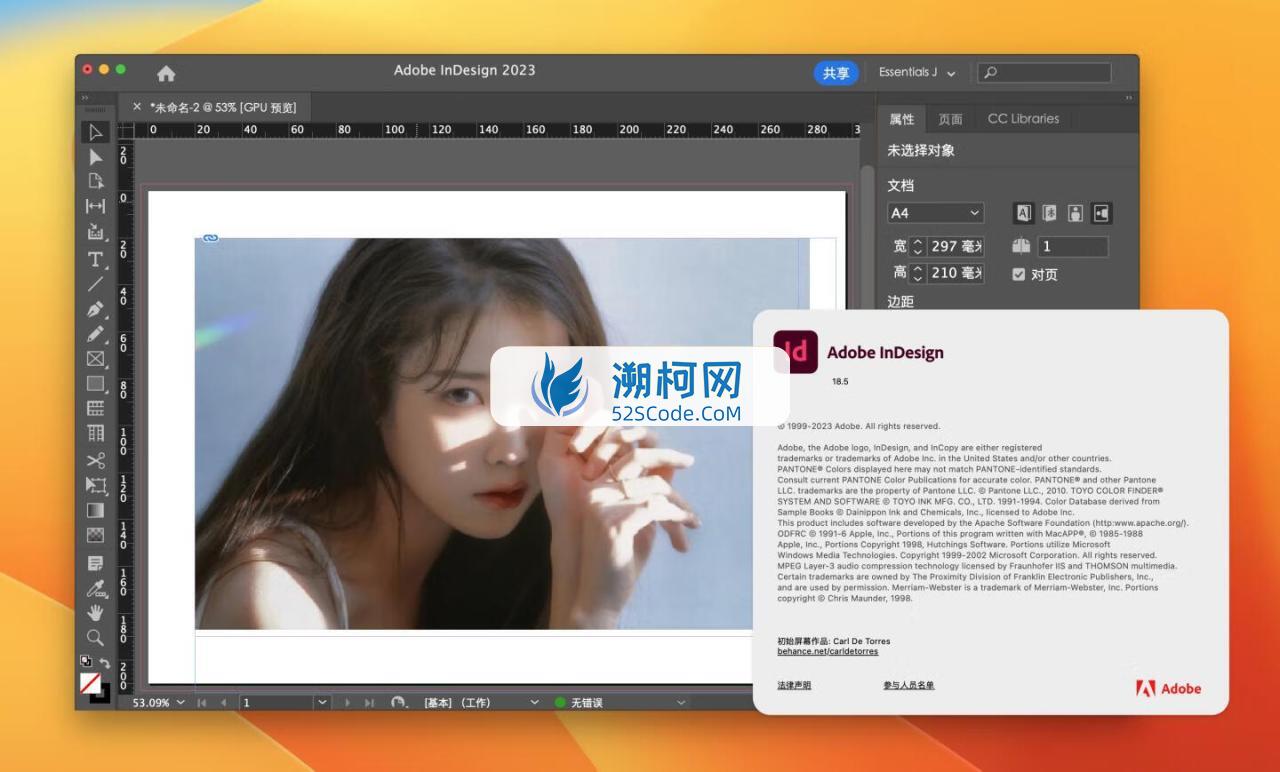1280x772 pixels.
Task: Go to last page in status bar
Action: click(x=369, y=702)
